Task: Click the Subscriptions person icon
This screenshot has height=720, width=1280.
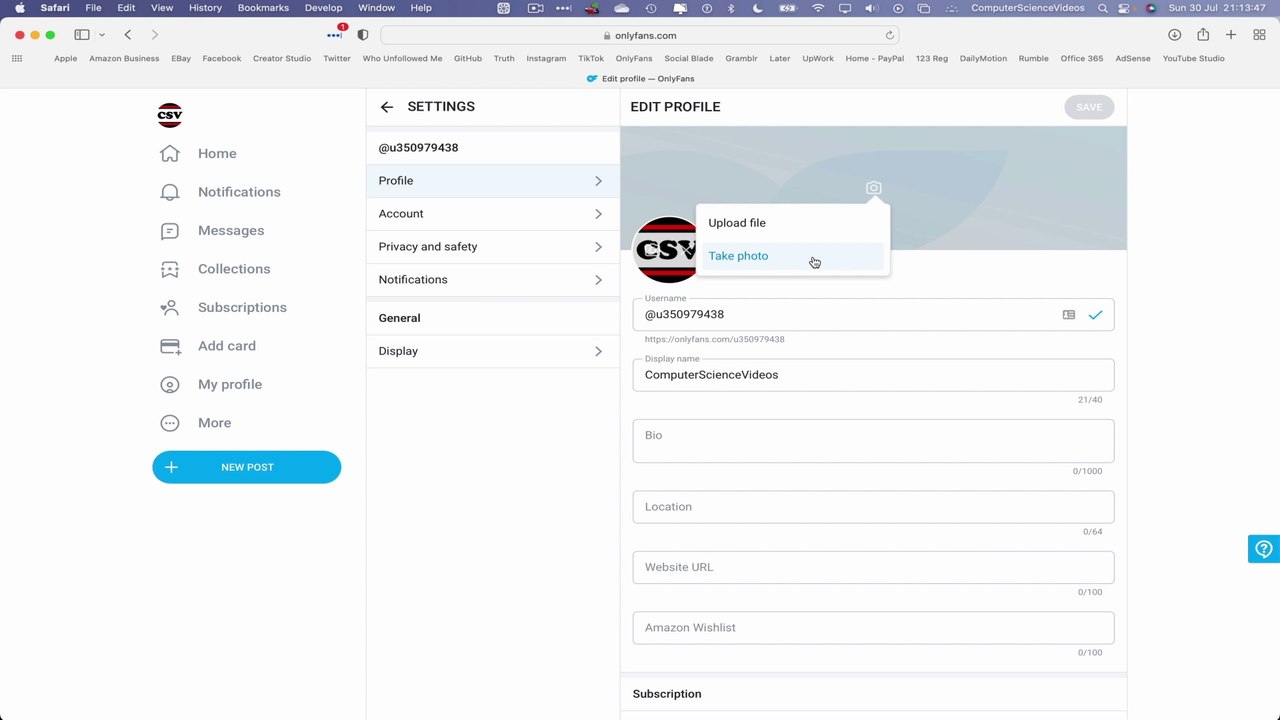Action: 170,308
